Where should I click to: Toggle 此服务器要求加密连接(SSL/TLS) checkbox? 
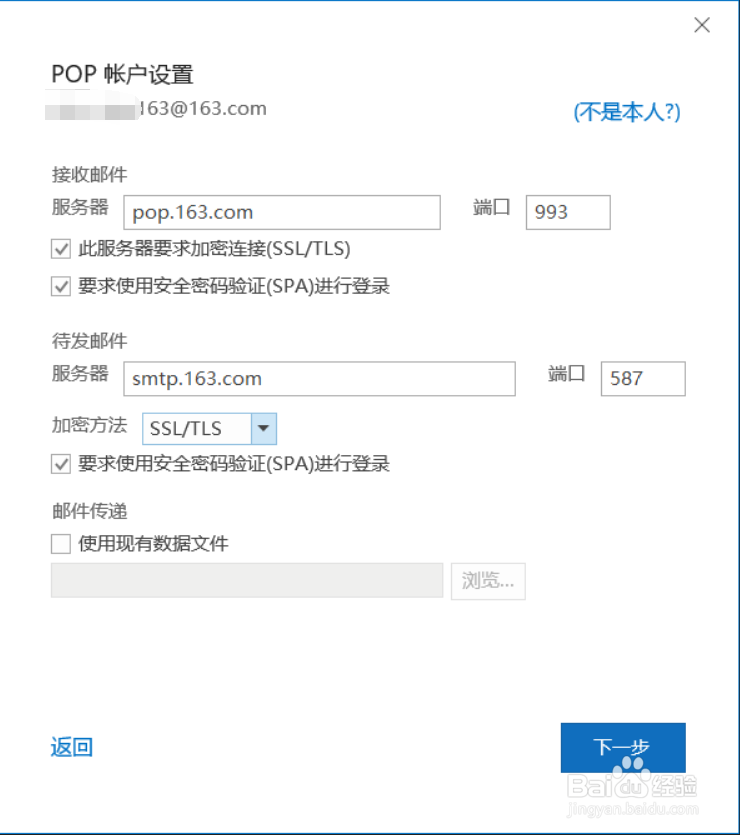coord(61,248)
